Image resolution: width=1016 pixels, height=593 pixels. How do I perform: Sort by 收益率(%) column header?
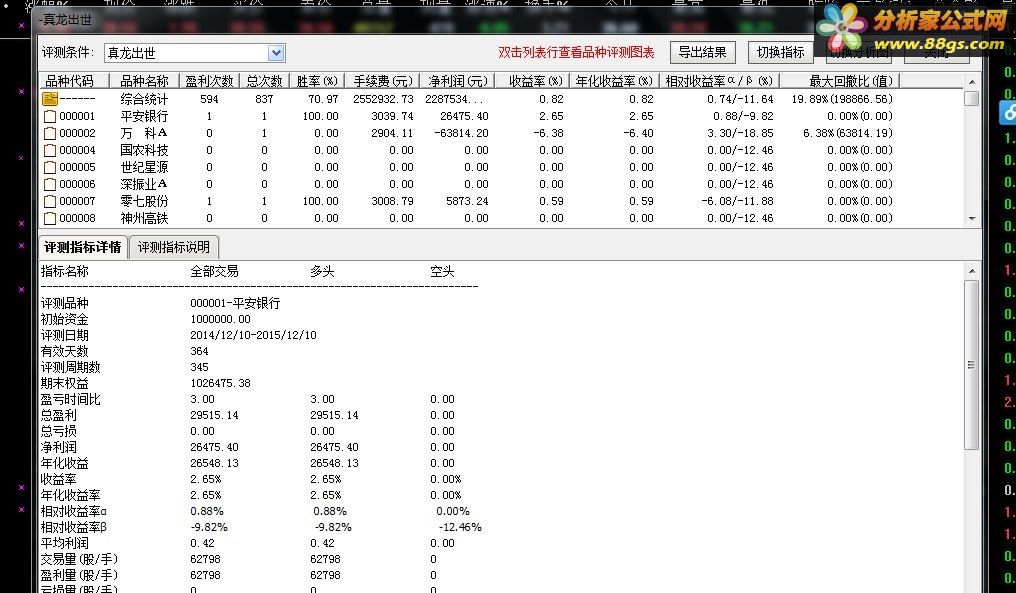pos(532,81)
